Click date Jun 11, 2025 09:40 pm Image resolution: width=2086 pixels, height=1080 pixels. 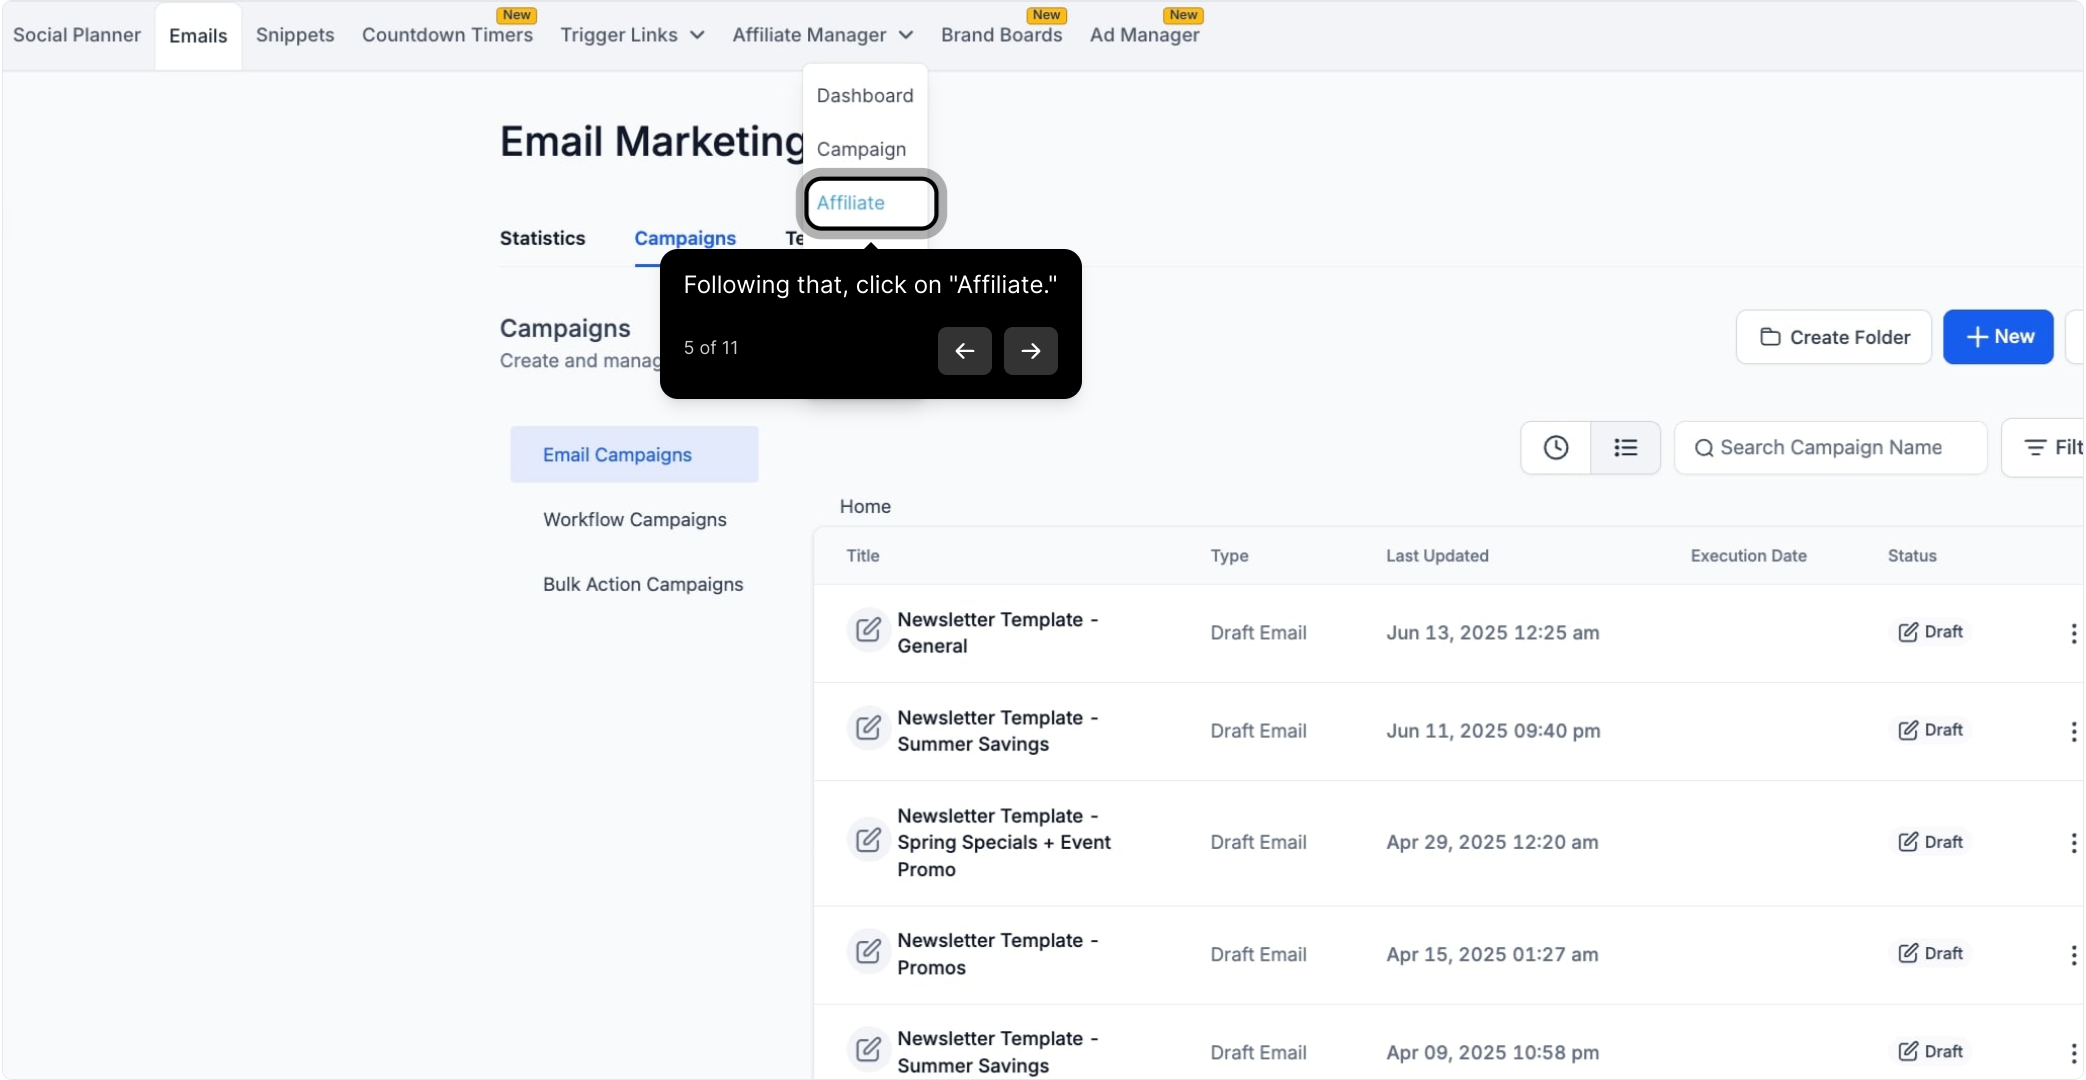pyautogui.click(x=1493, y=731)
